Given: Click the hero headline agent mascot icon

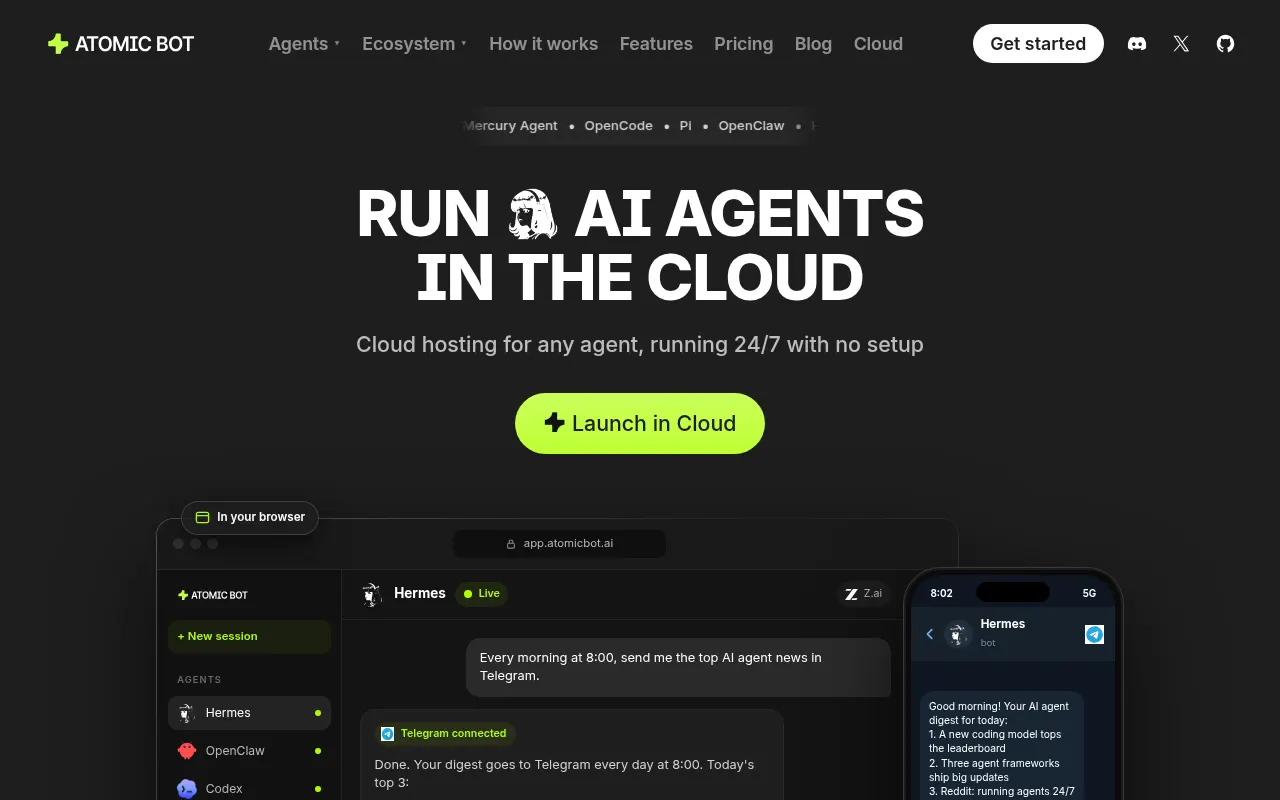Looking at the screenshot, I should [x=532, y=214].
